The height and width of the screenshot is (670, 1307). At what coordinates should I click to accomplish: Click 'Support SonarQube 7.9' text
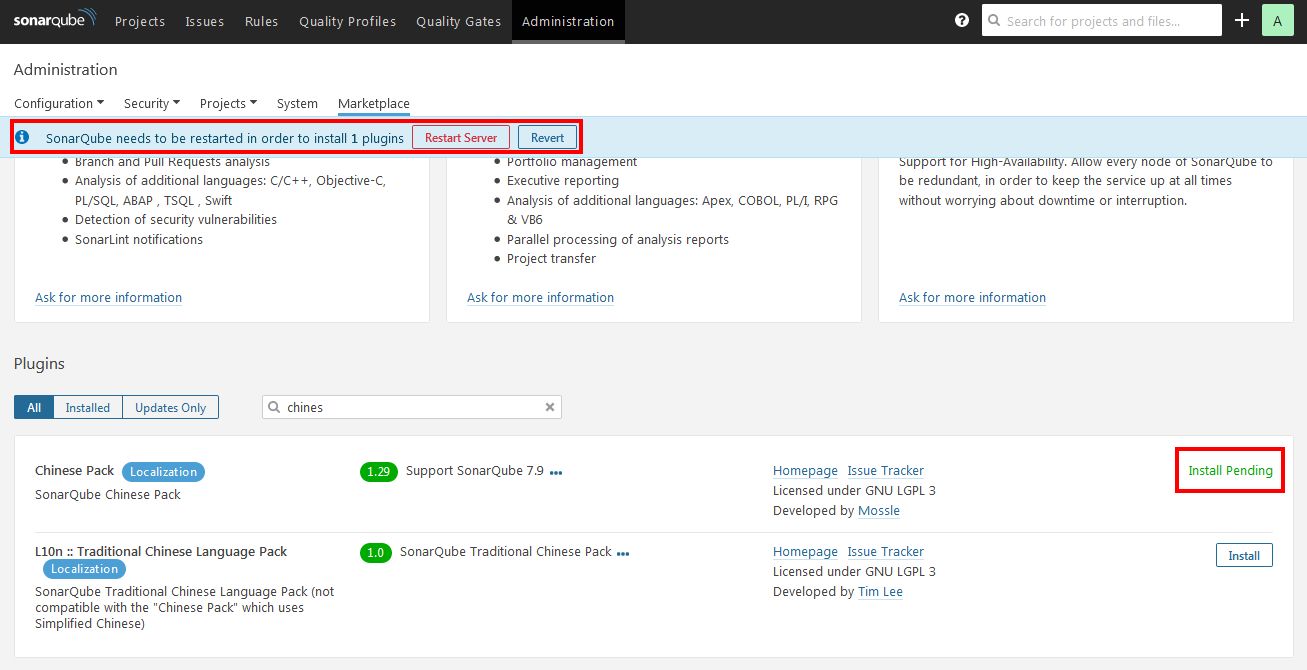click(475, 470)
